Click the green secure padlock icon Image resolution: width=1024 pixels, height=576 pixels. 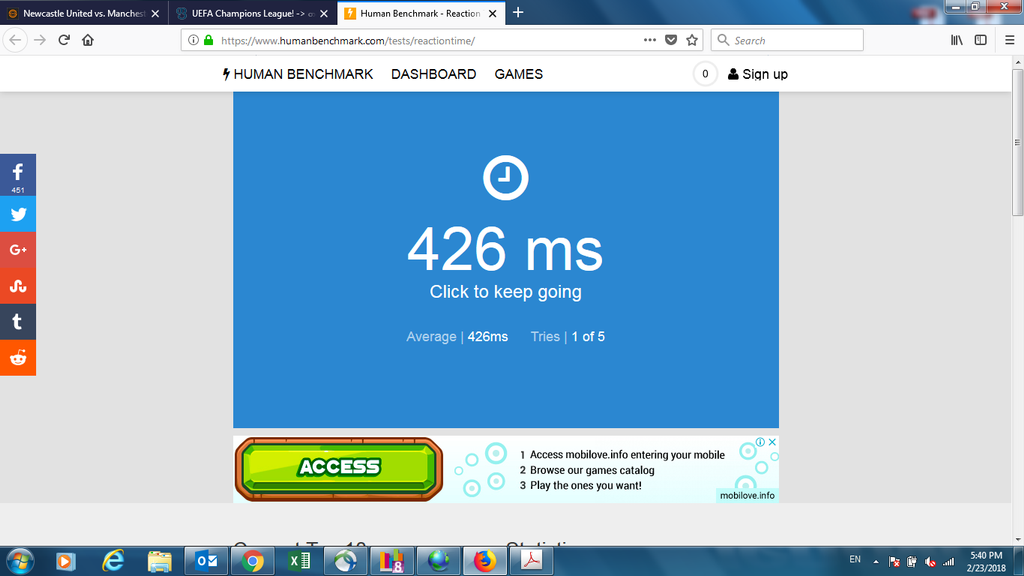208,40
